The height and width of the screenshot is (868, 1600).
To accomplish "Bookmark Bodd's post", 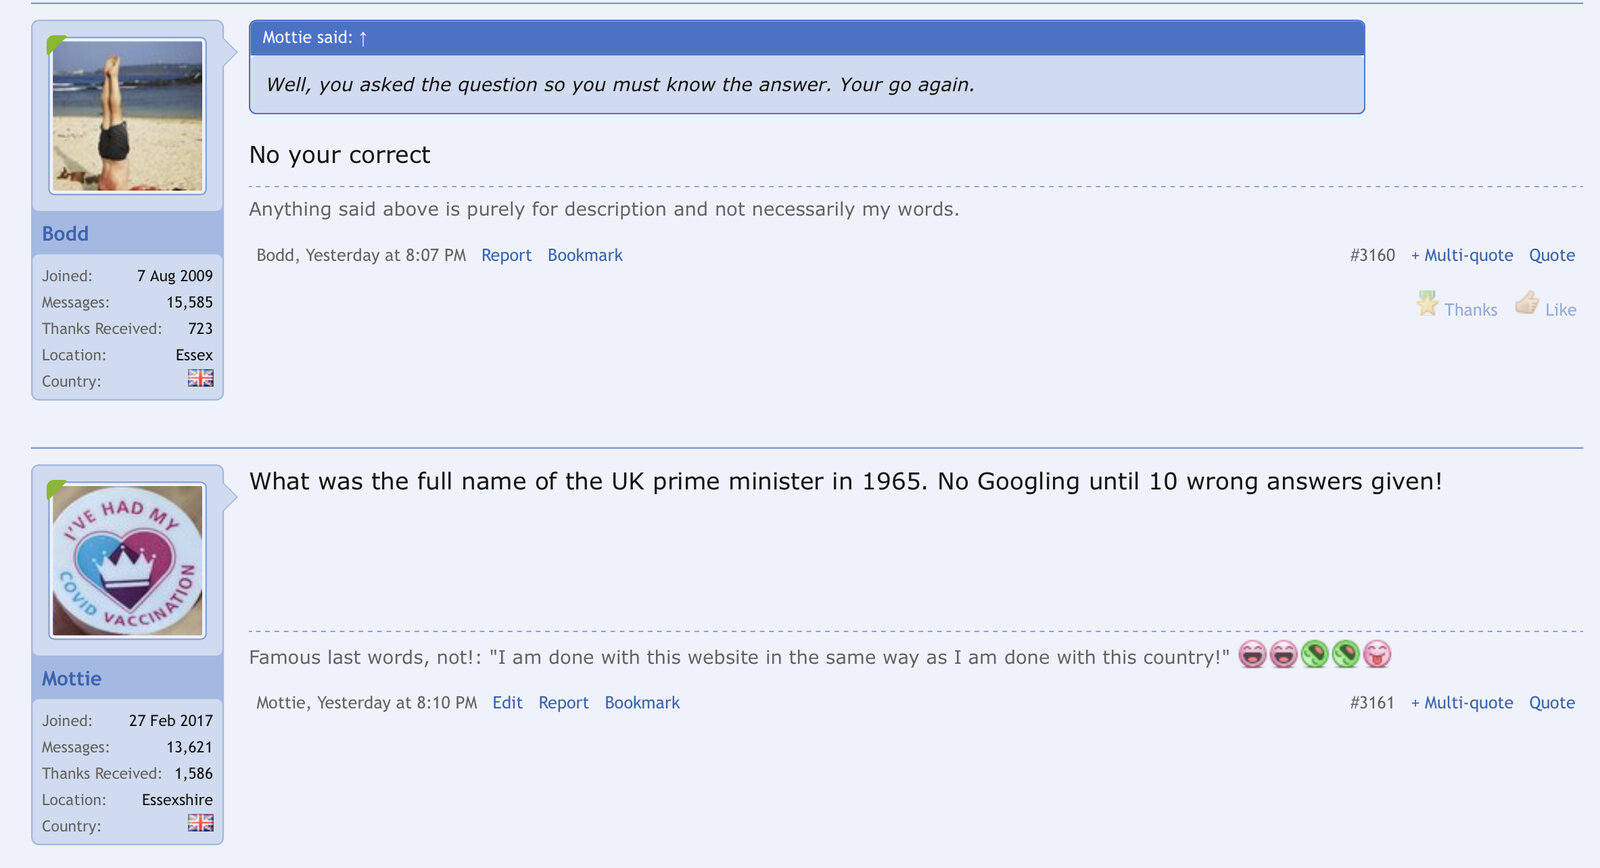I will pyautogui.click(x=584, y=255).
